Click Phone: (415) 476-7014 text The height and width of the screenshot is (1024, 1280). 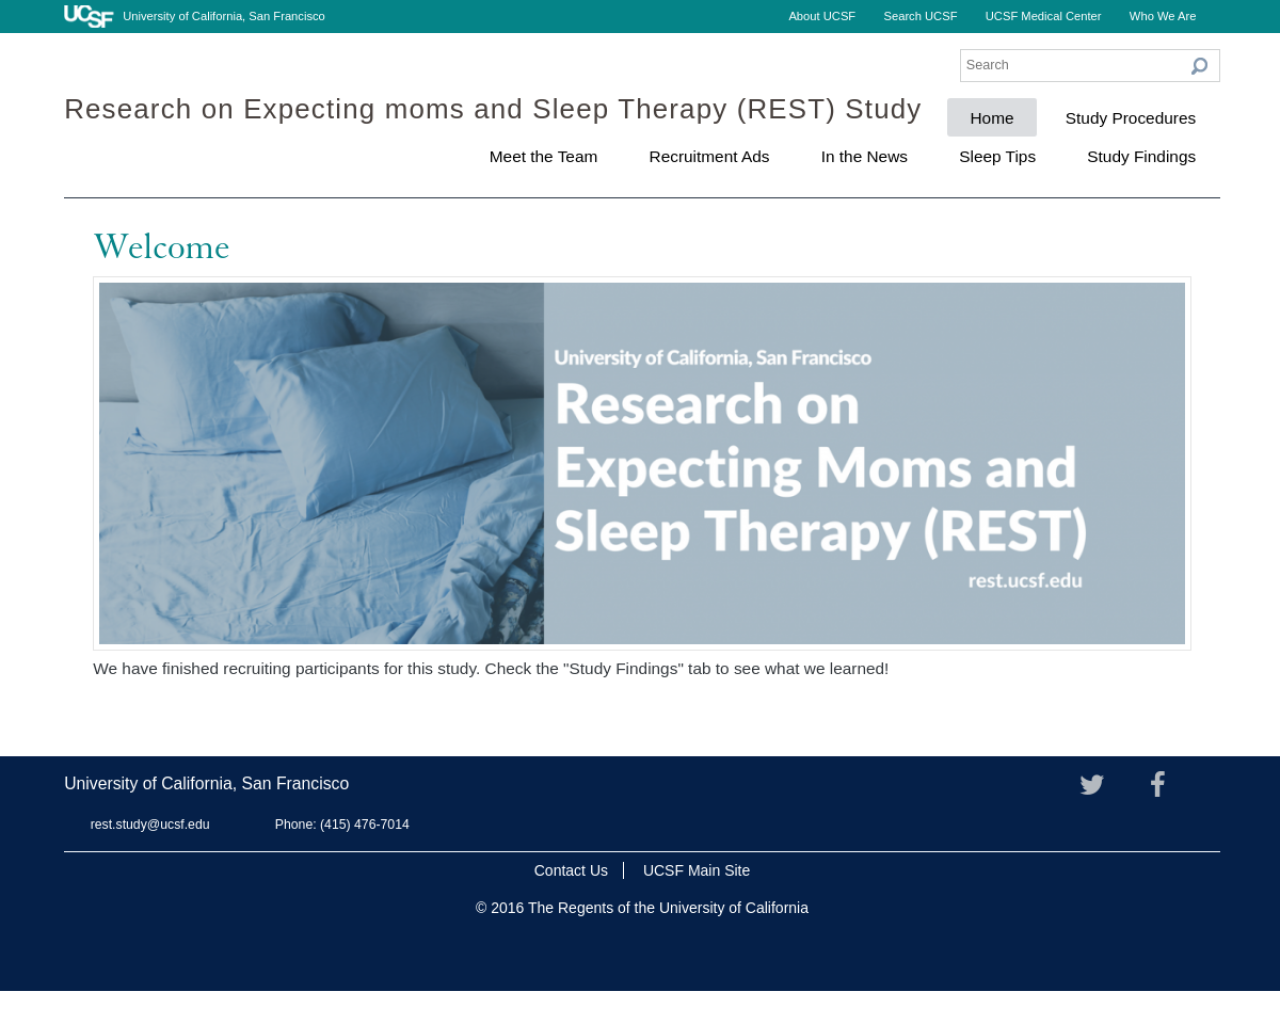[342, 825]
